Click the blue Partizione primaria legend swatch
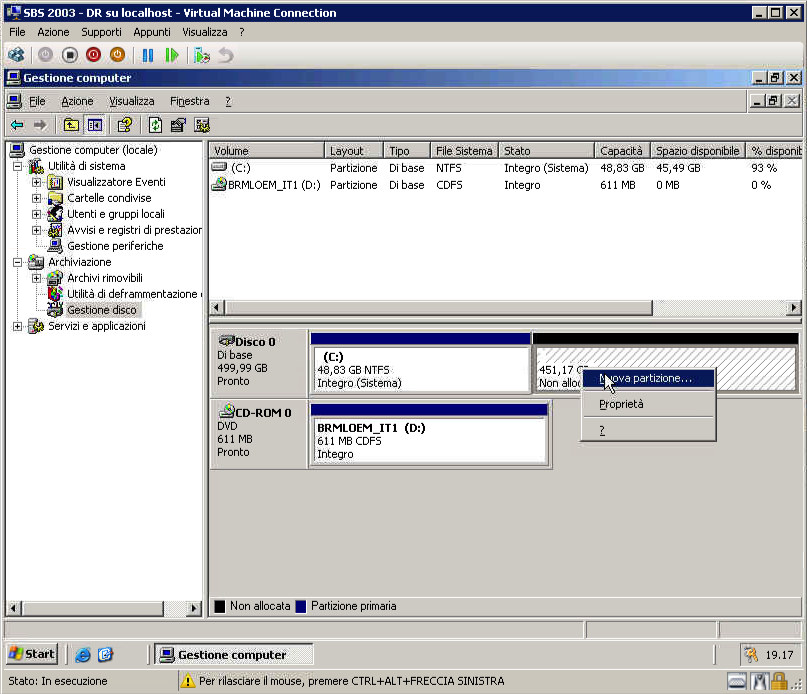Screen dimensions: 807x694 (x=301, y=606)
